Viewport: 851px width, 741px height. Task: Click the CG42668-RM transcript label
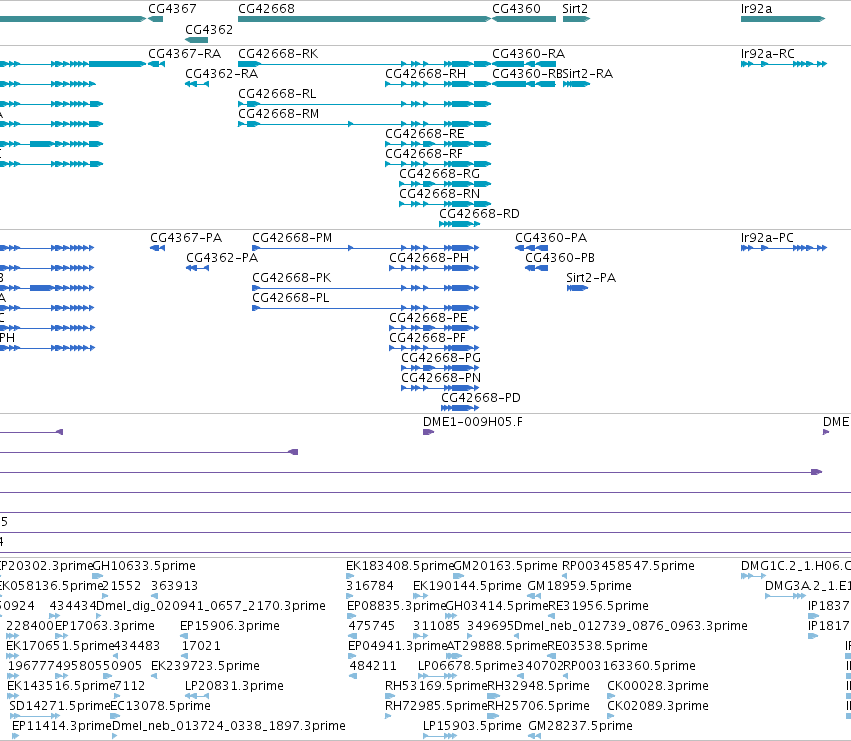point(278,114)
